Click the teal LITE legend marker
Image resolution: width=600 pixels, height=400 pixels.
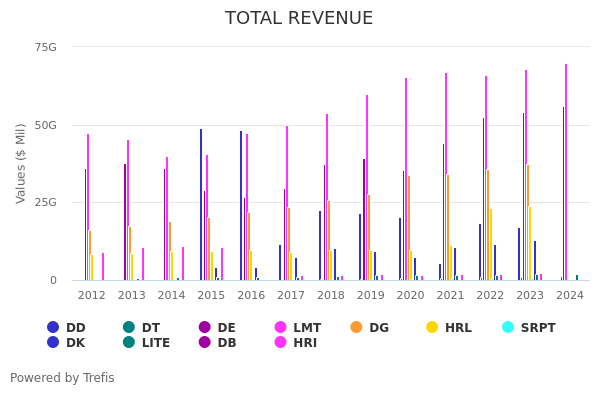(x=129, y=343)
